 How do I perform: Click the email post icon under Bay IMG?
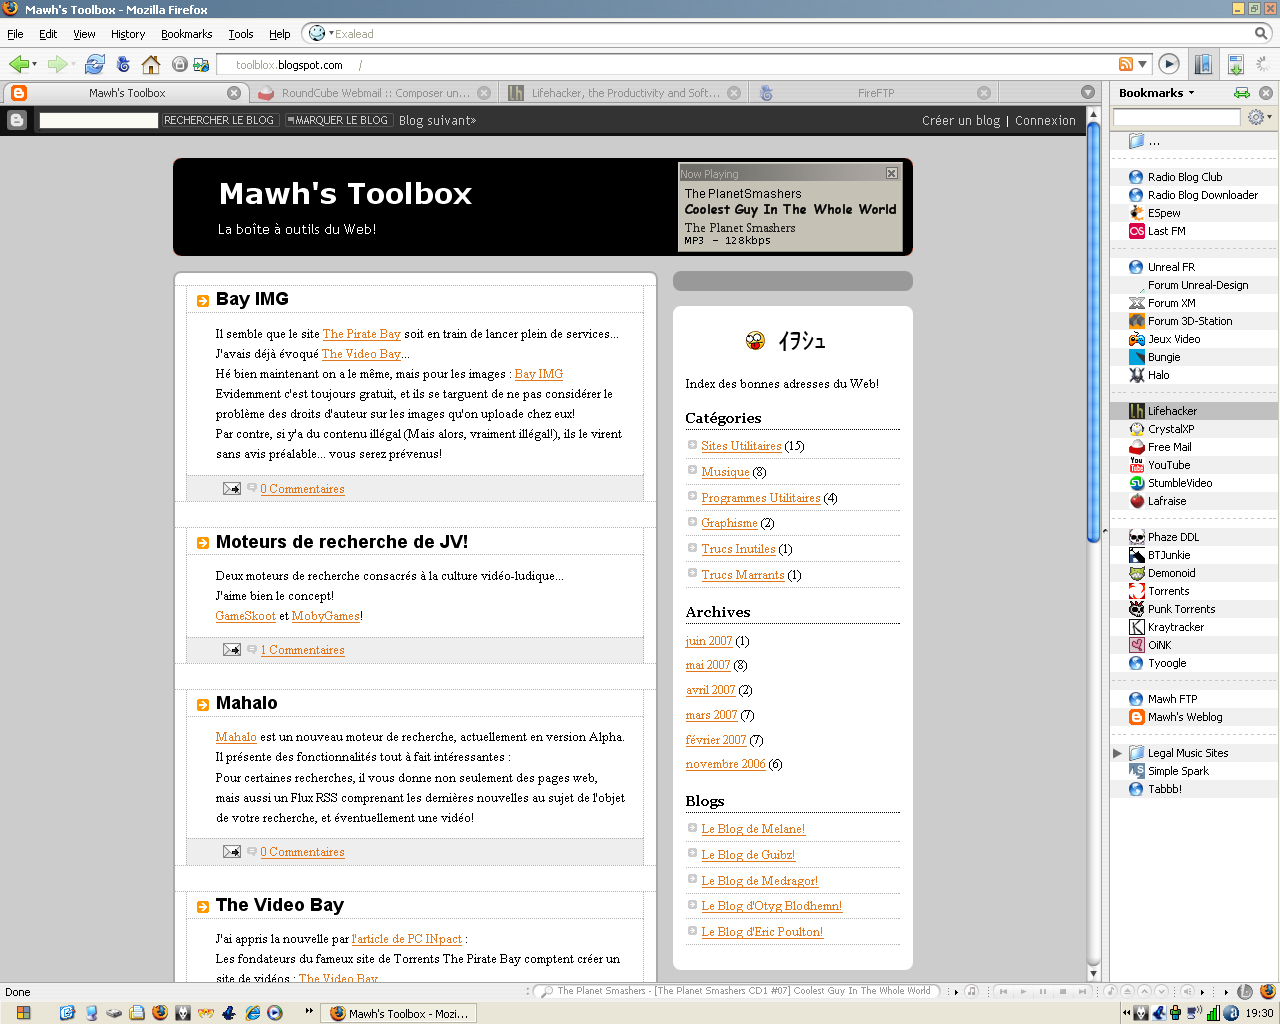tap(232, 489)
